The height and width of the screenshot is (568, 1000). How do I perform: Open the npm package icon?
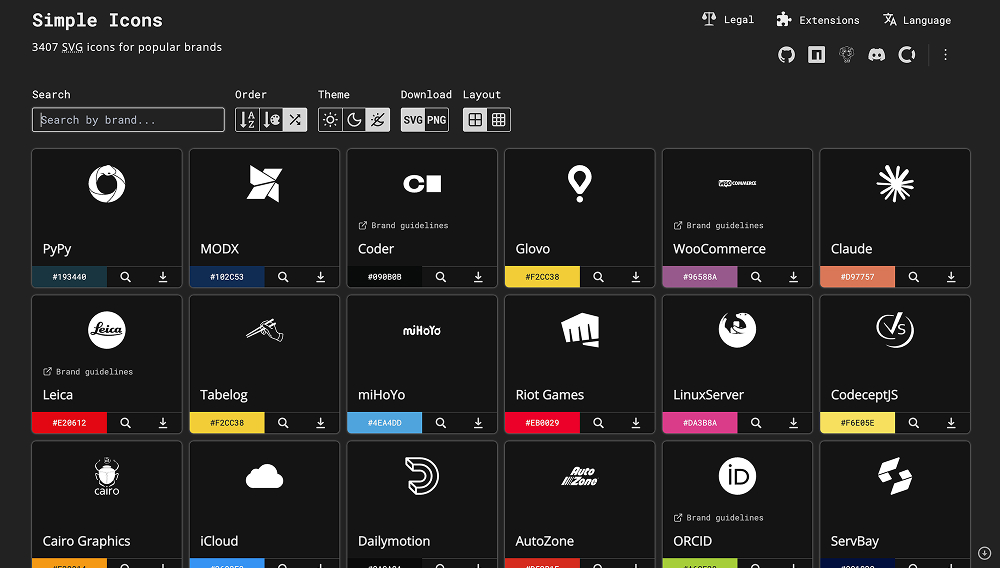click(816, 55)
